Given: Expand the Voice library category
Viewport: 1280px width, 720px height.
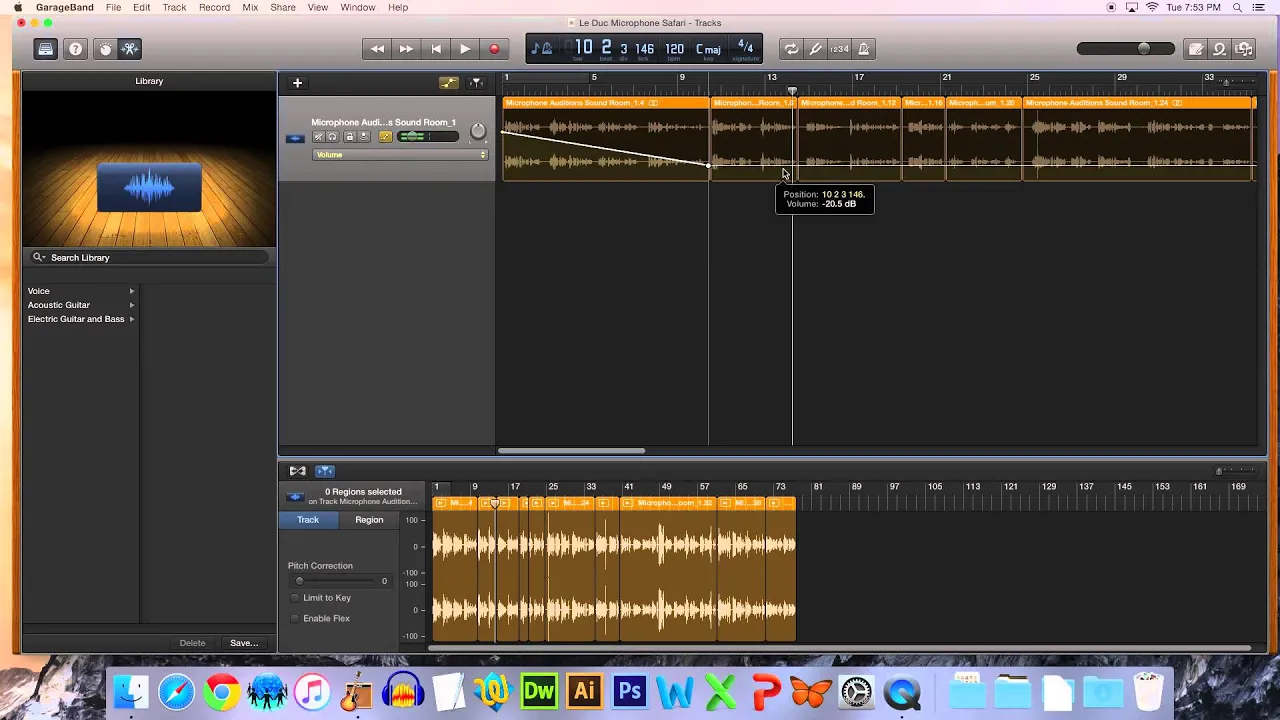Looking at the screenshot, I should [x=81, y=291].
